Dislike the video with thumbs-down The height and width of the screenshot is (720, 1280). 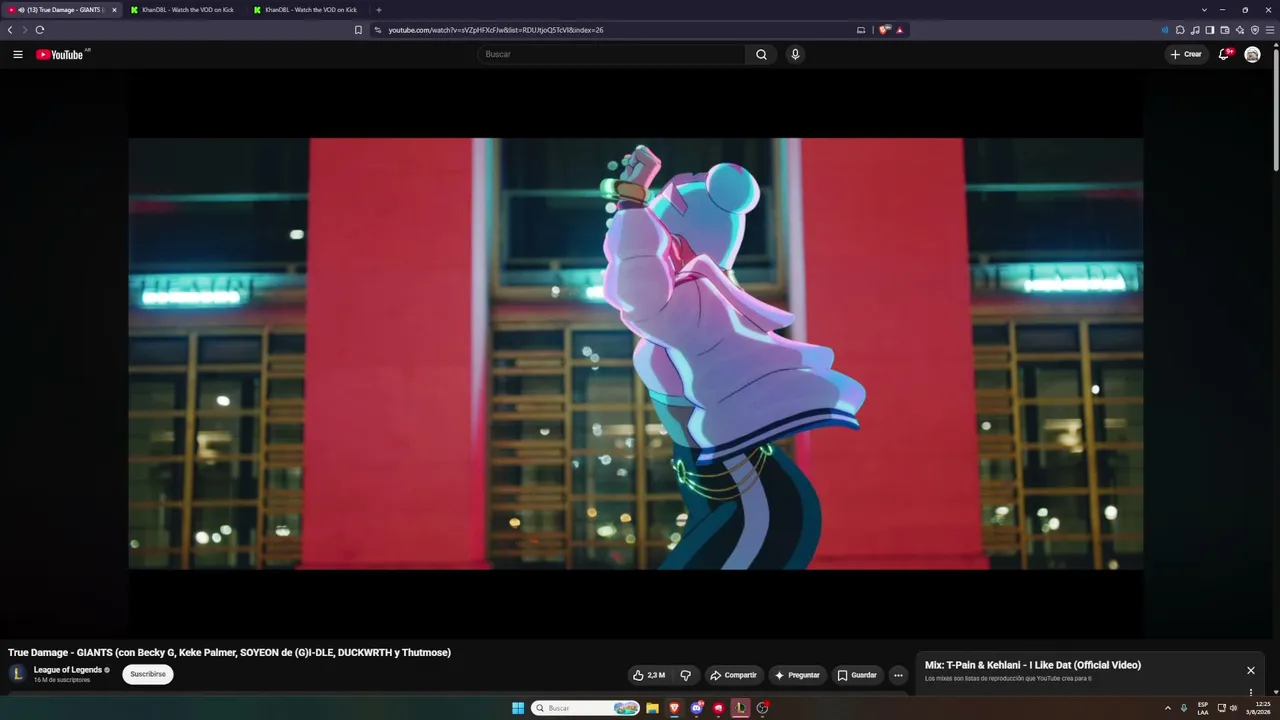click(685, 675)
